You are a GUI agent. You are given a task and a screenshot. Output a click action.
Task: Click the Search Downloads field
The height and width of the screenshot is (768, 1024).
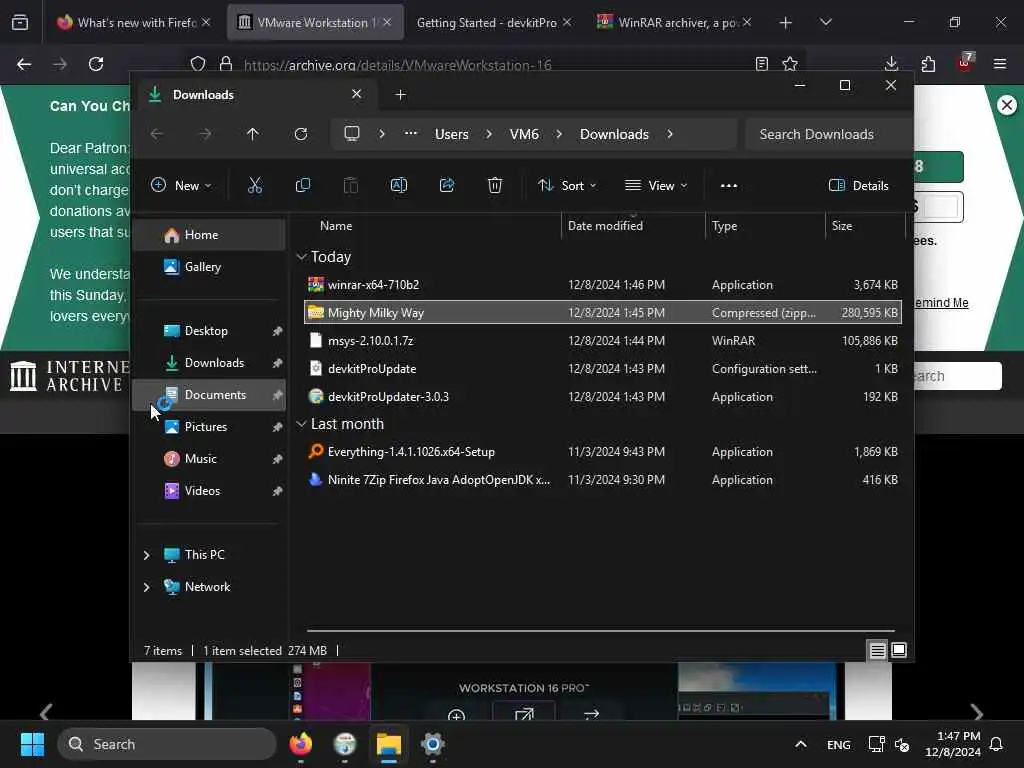point(828,134)
